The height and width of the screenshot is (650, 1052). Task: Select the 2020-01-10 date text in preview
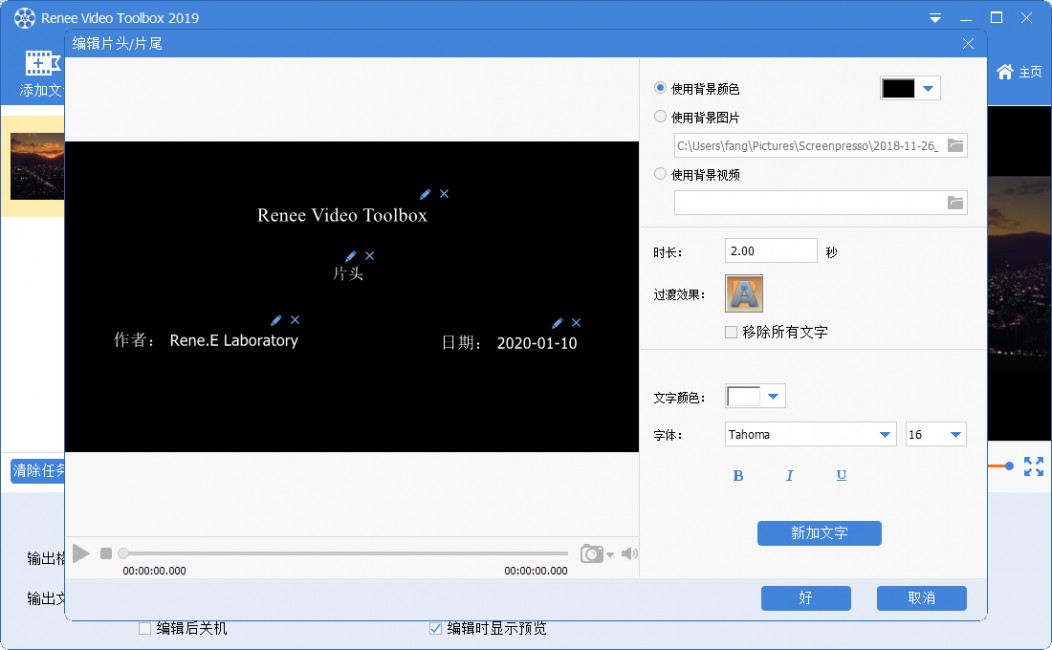click(537, 343)
